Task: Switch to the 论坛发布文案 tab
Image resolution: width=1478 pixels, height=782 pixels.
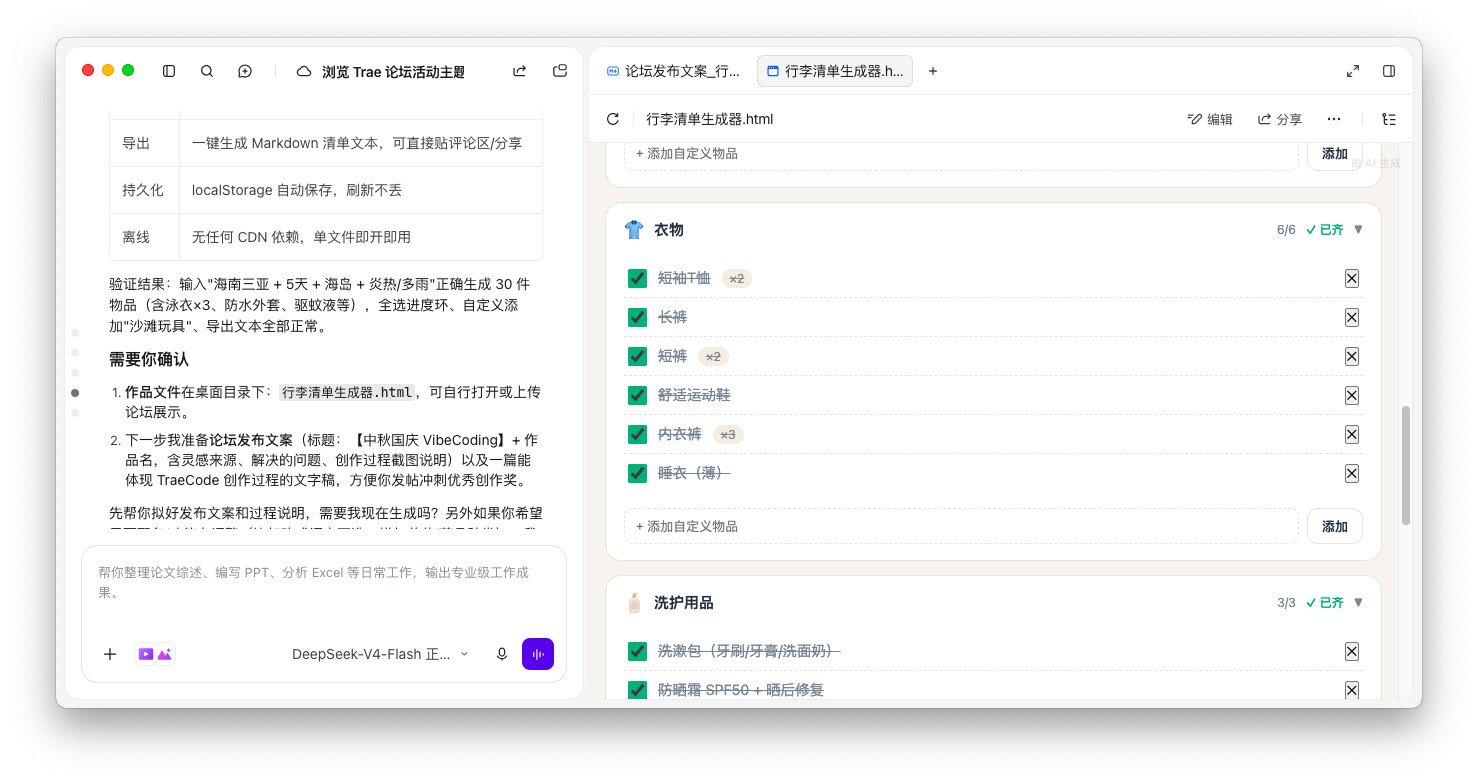Action: pyautogui.click(x=673, y=71)
